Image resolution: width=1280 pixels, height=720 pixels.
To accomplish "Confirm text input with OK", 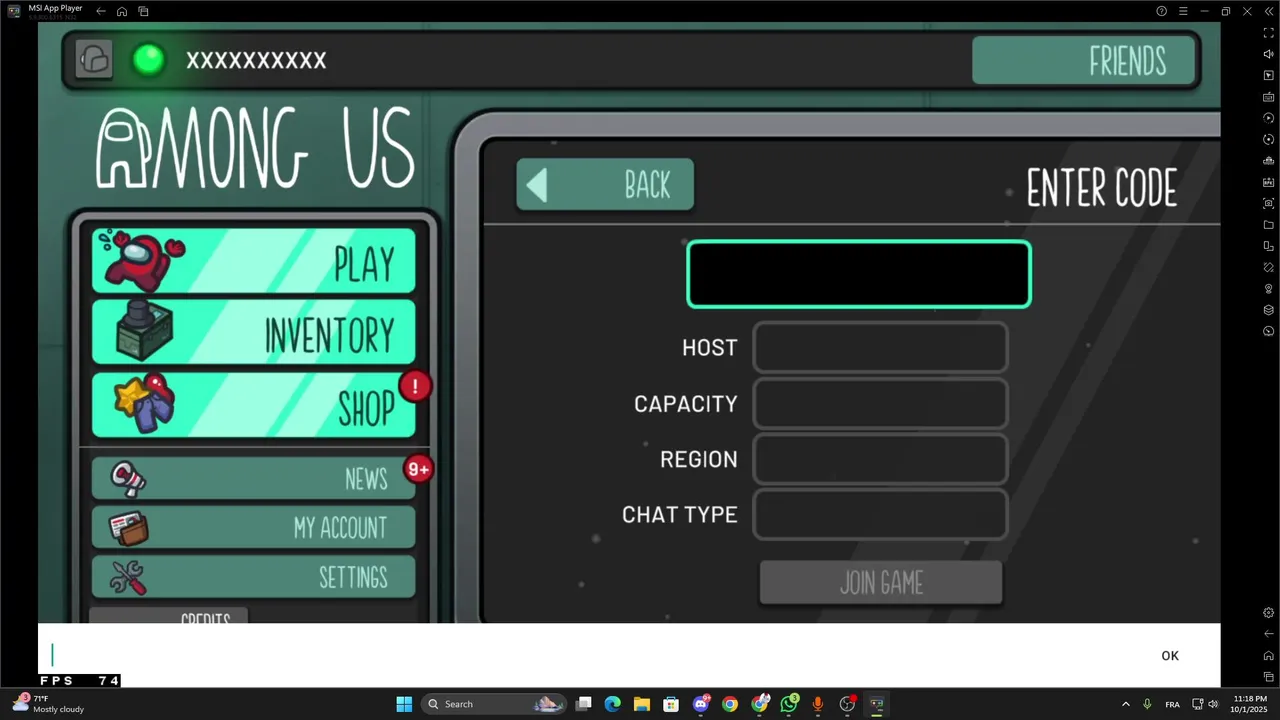I will click(x=1170, y=656).
